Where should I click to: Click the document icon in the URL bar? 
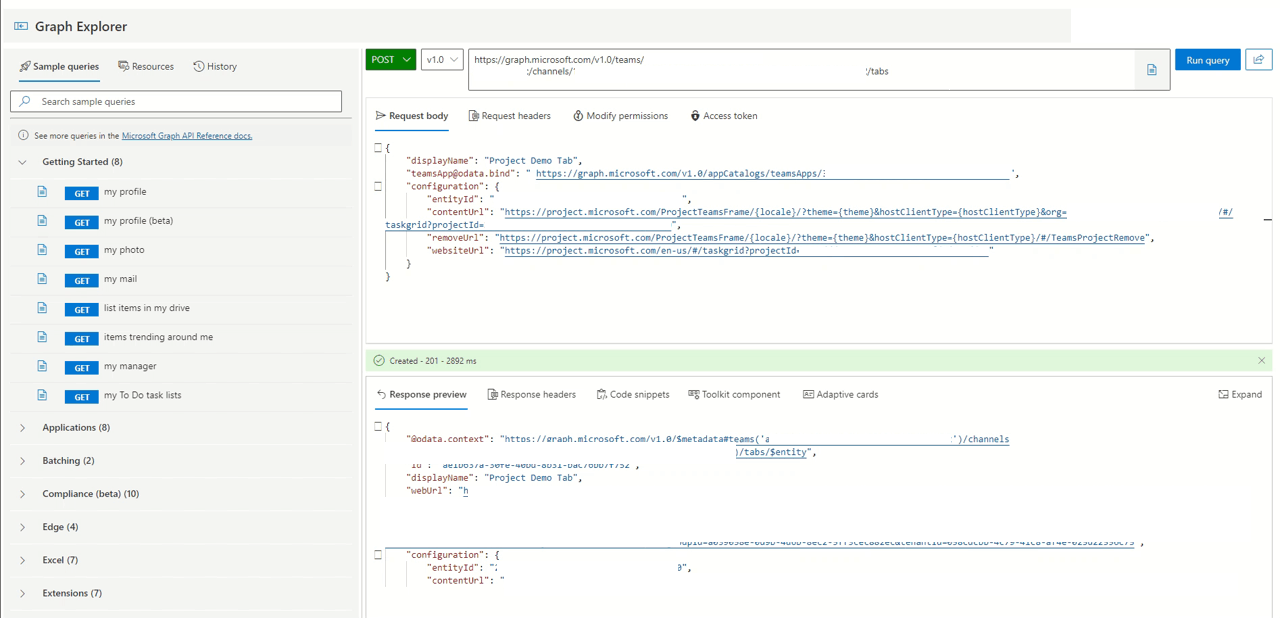tap(1152, 70)
